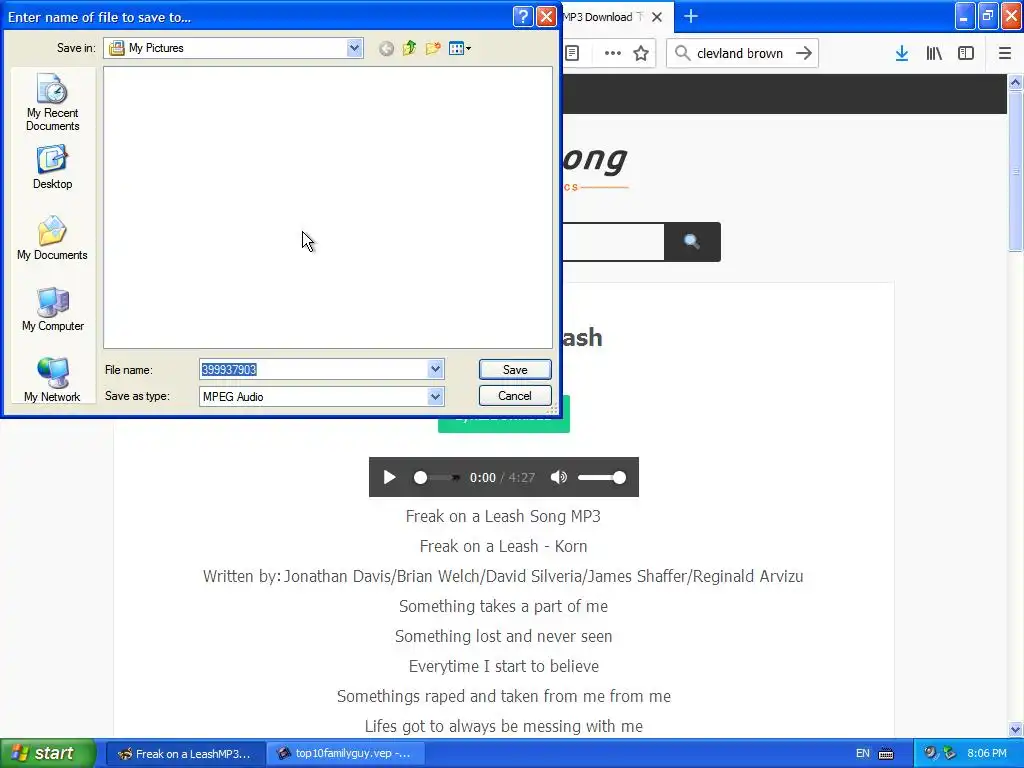Click the keyboard tray icon
Viewport: 1024px width, 768px height.
[886, 753]
